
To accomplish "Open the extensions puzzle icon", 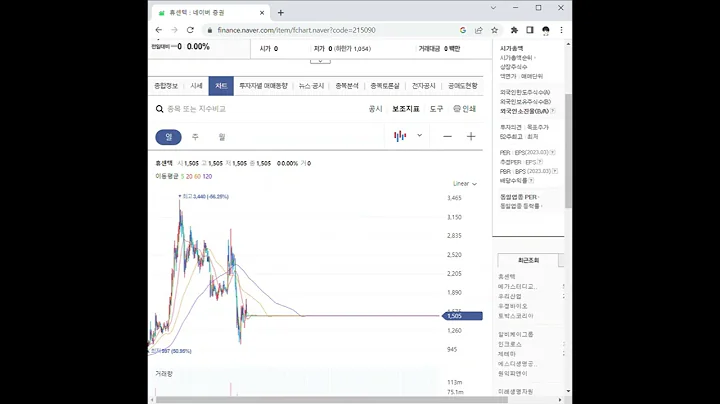I will point(514,30).
